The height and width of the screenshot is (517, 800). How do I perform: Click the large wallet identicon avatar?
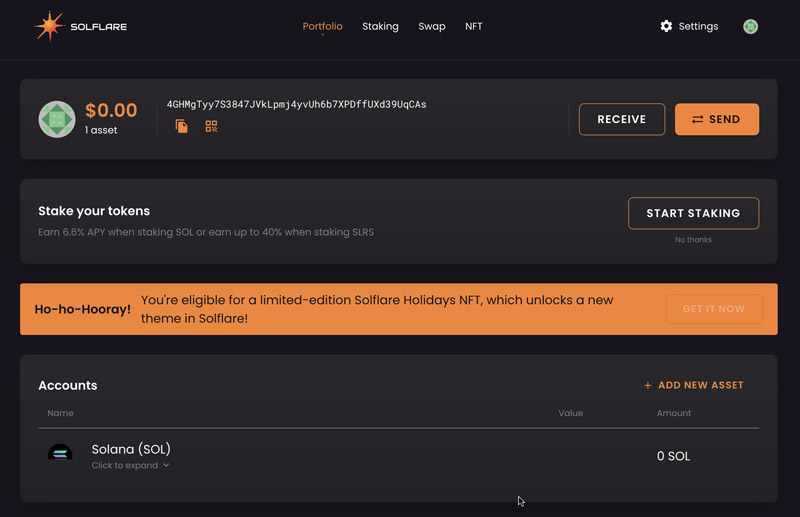(57, 119)
